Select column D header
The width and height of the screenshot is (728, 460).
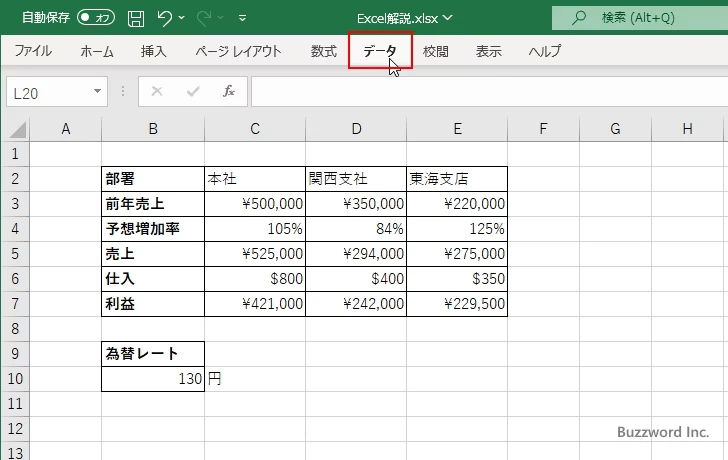(356, 129)
